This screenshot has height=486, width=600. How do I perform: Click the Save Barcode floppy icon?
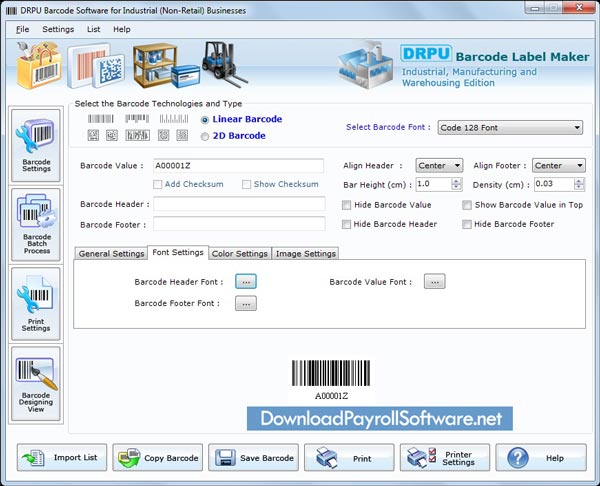point(225,458)
